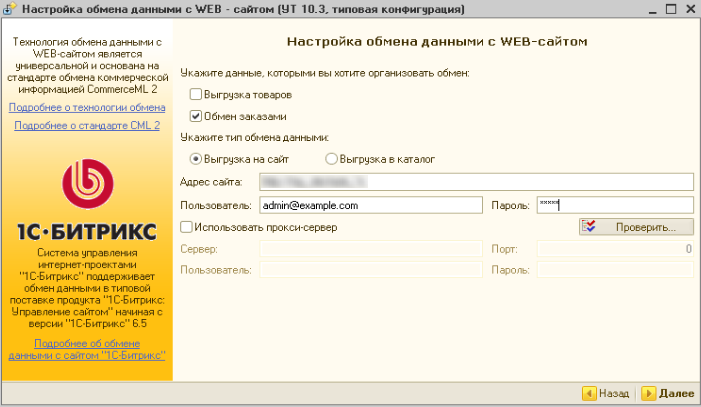Click the application icon in the title bar
The height and width of the screenshot is (407, 701).
(10, 9)
